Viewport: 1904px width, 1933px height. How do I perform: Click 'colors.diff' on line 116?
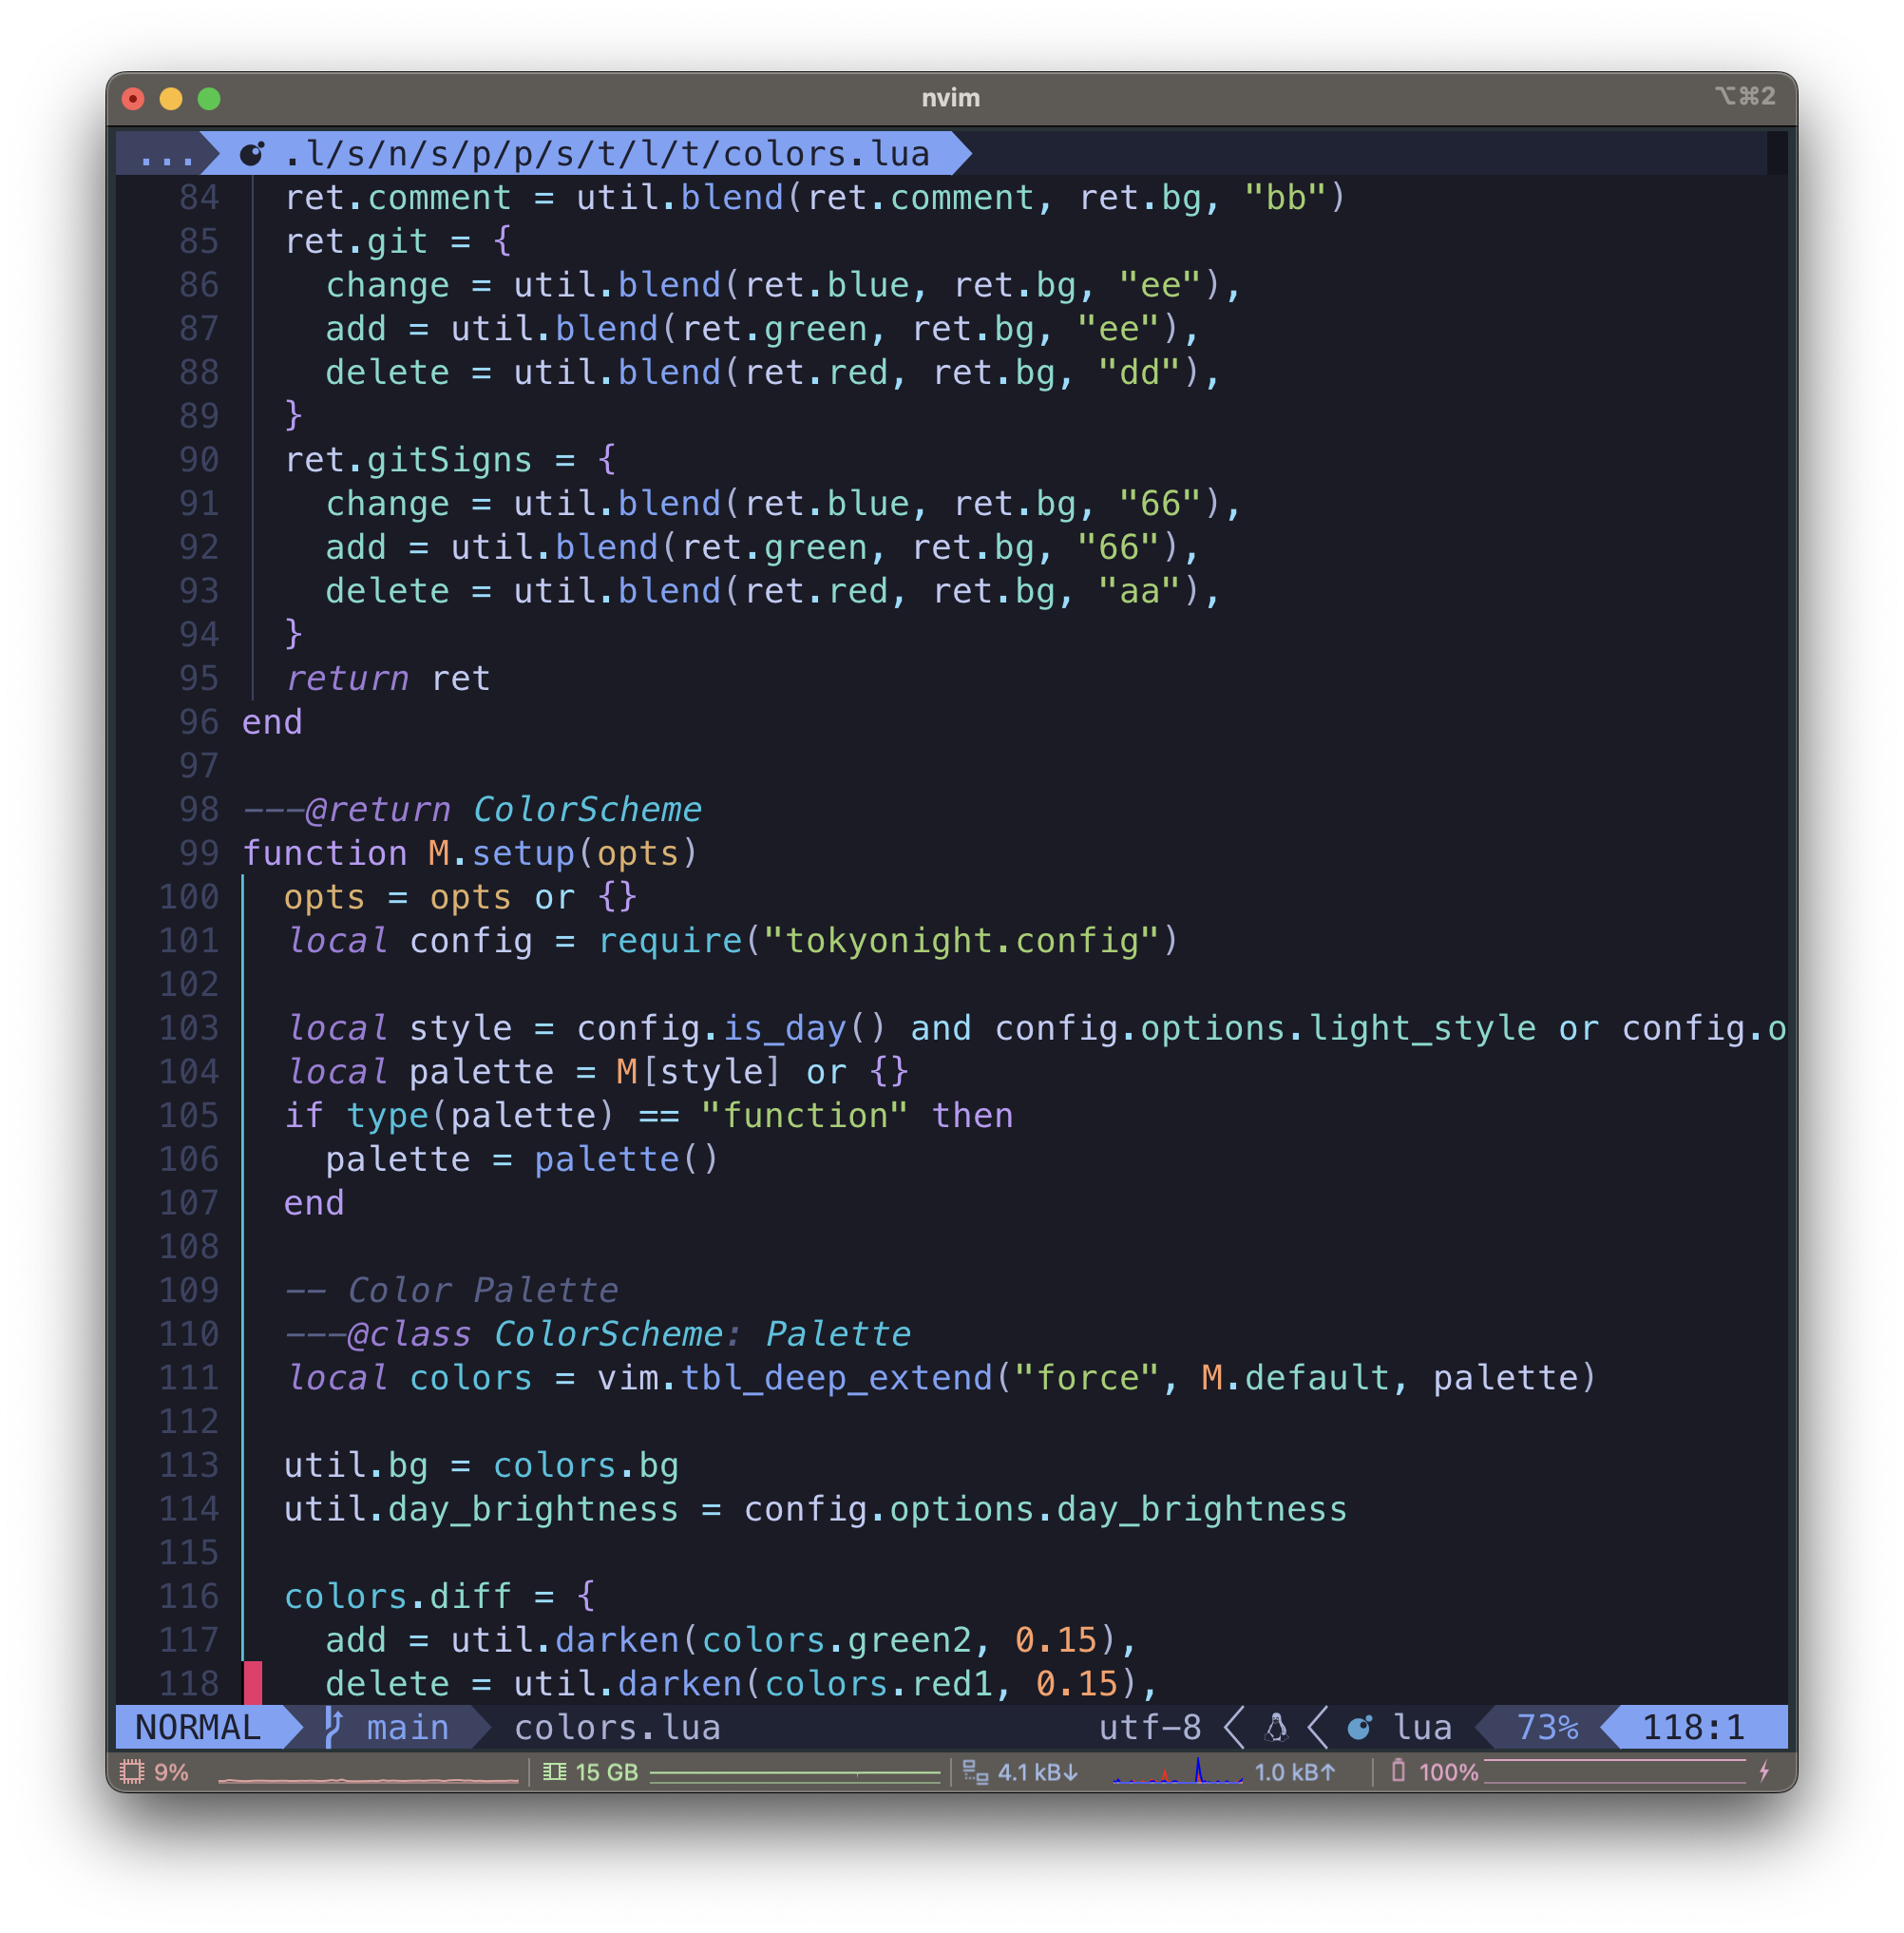point(397,1596)
